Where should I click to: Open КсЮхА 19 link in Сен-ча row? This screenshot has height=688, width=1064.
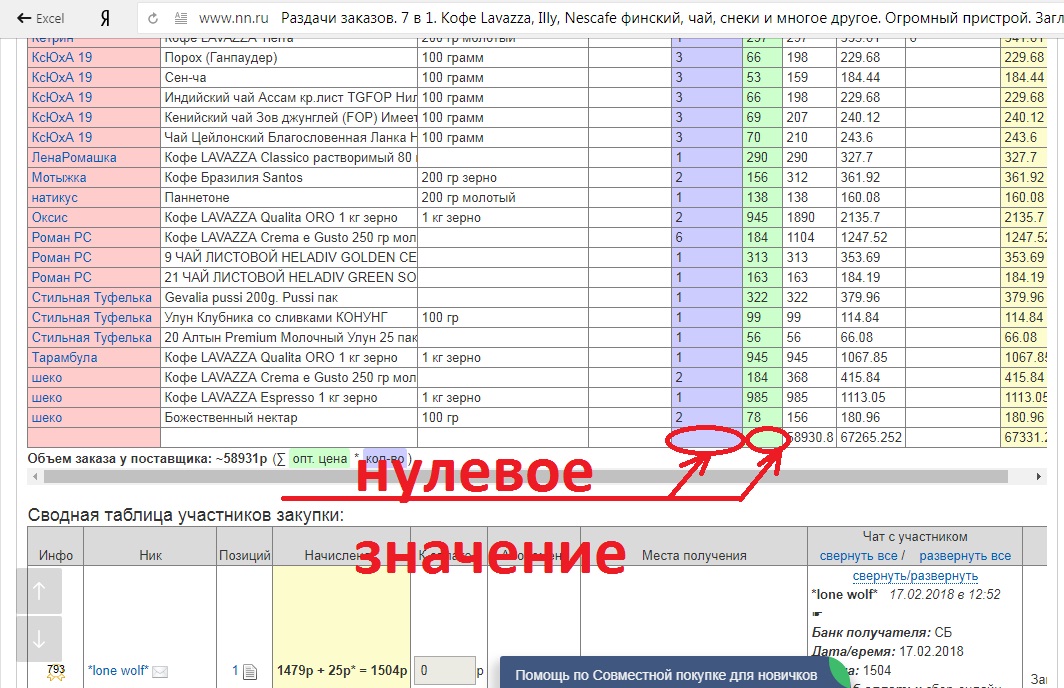coord(62,77)
